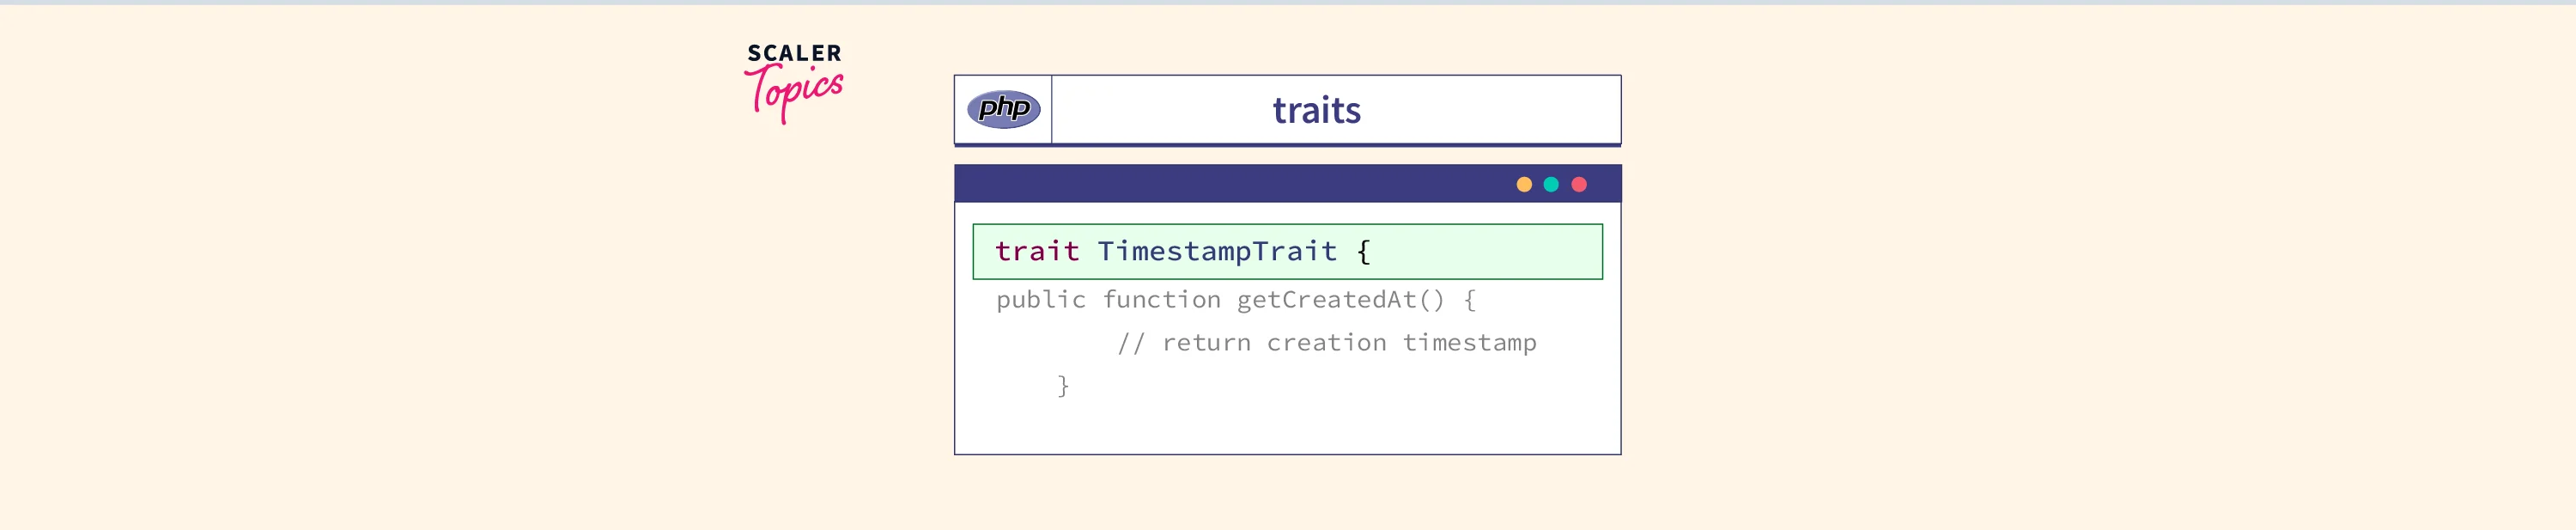The height and width of the screenshot is (530, 2576).
Task: Click the opening brace after getCreatedAt()
Action: [1469, 300]
